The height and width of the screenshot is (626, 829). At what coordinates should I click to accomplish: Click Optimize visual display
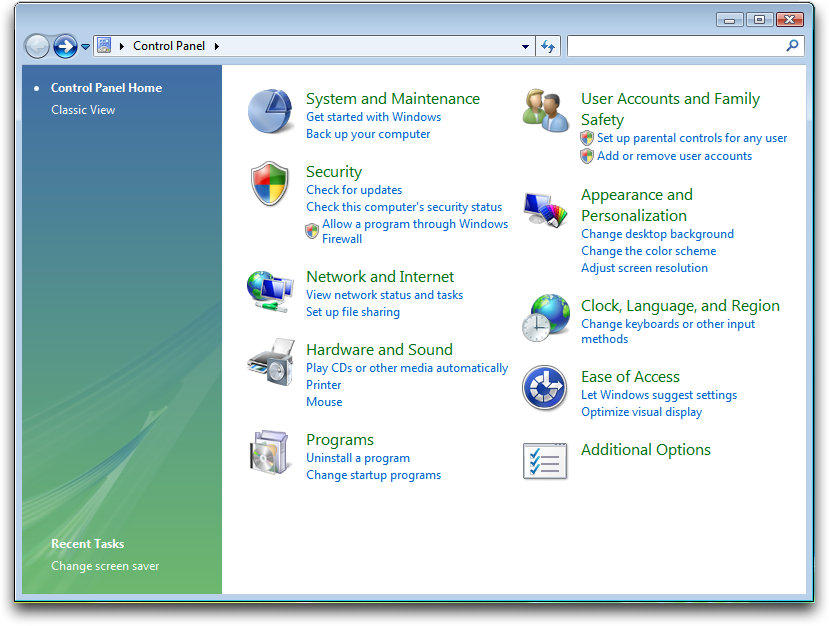(641, 412)
